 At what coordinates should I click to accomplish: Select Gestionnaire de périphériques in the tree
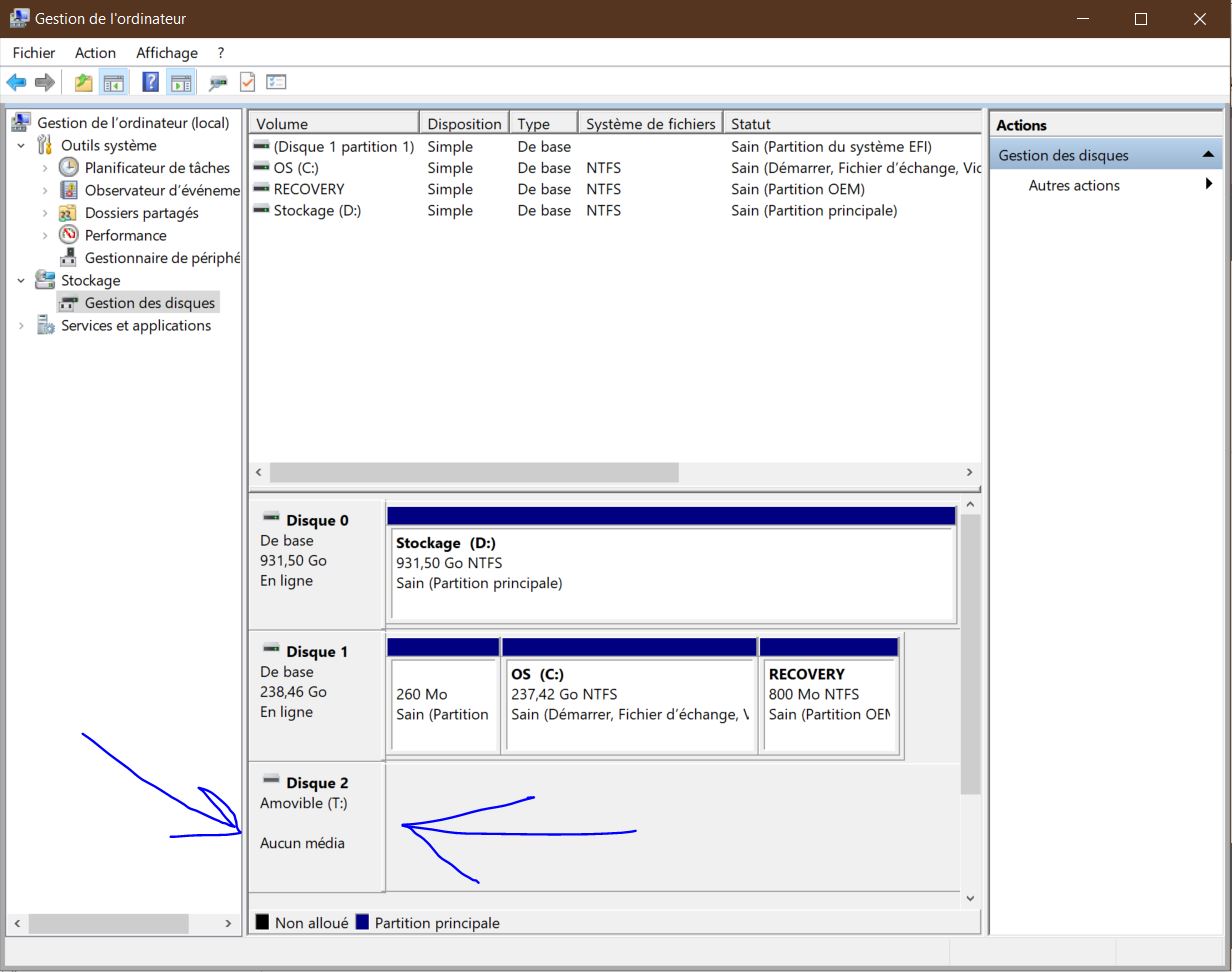click(160, 258)
